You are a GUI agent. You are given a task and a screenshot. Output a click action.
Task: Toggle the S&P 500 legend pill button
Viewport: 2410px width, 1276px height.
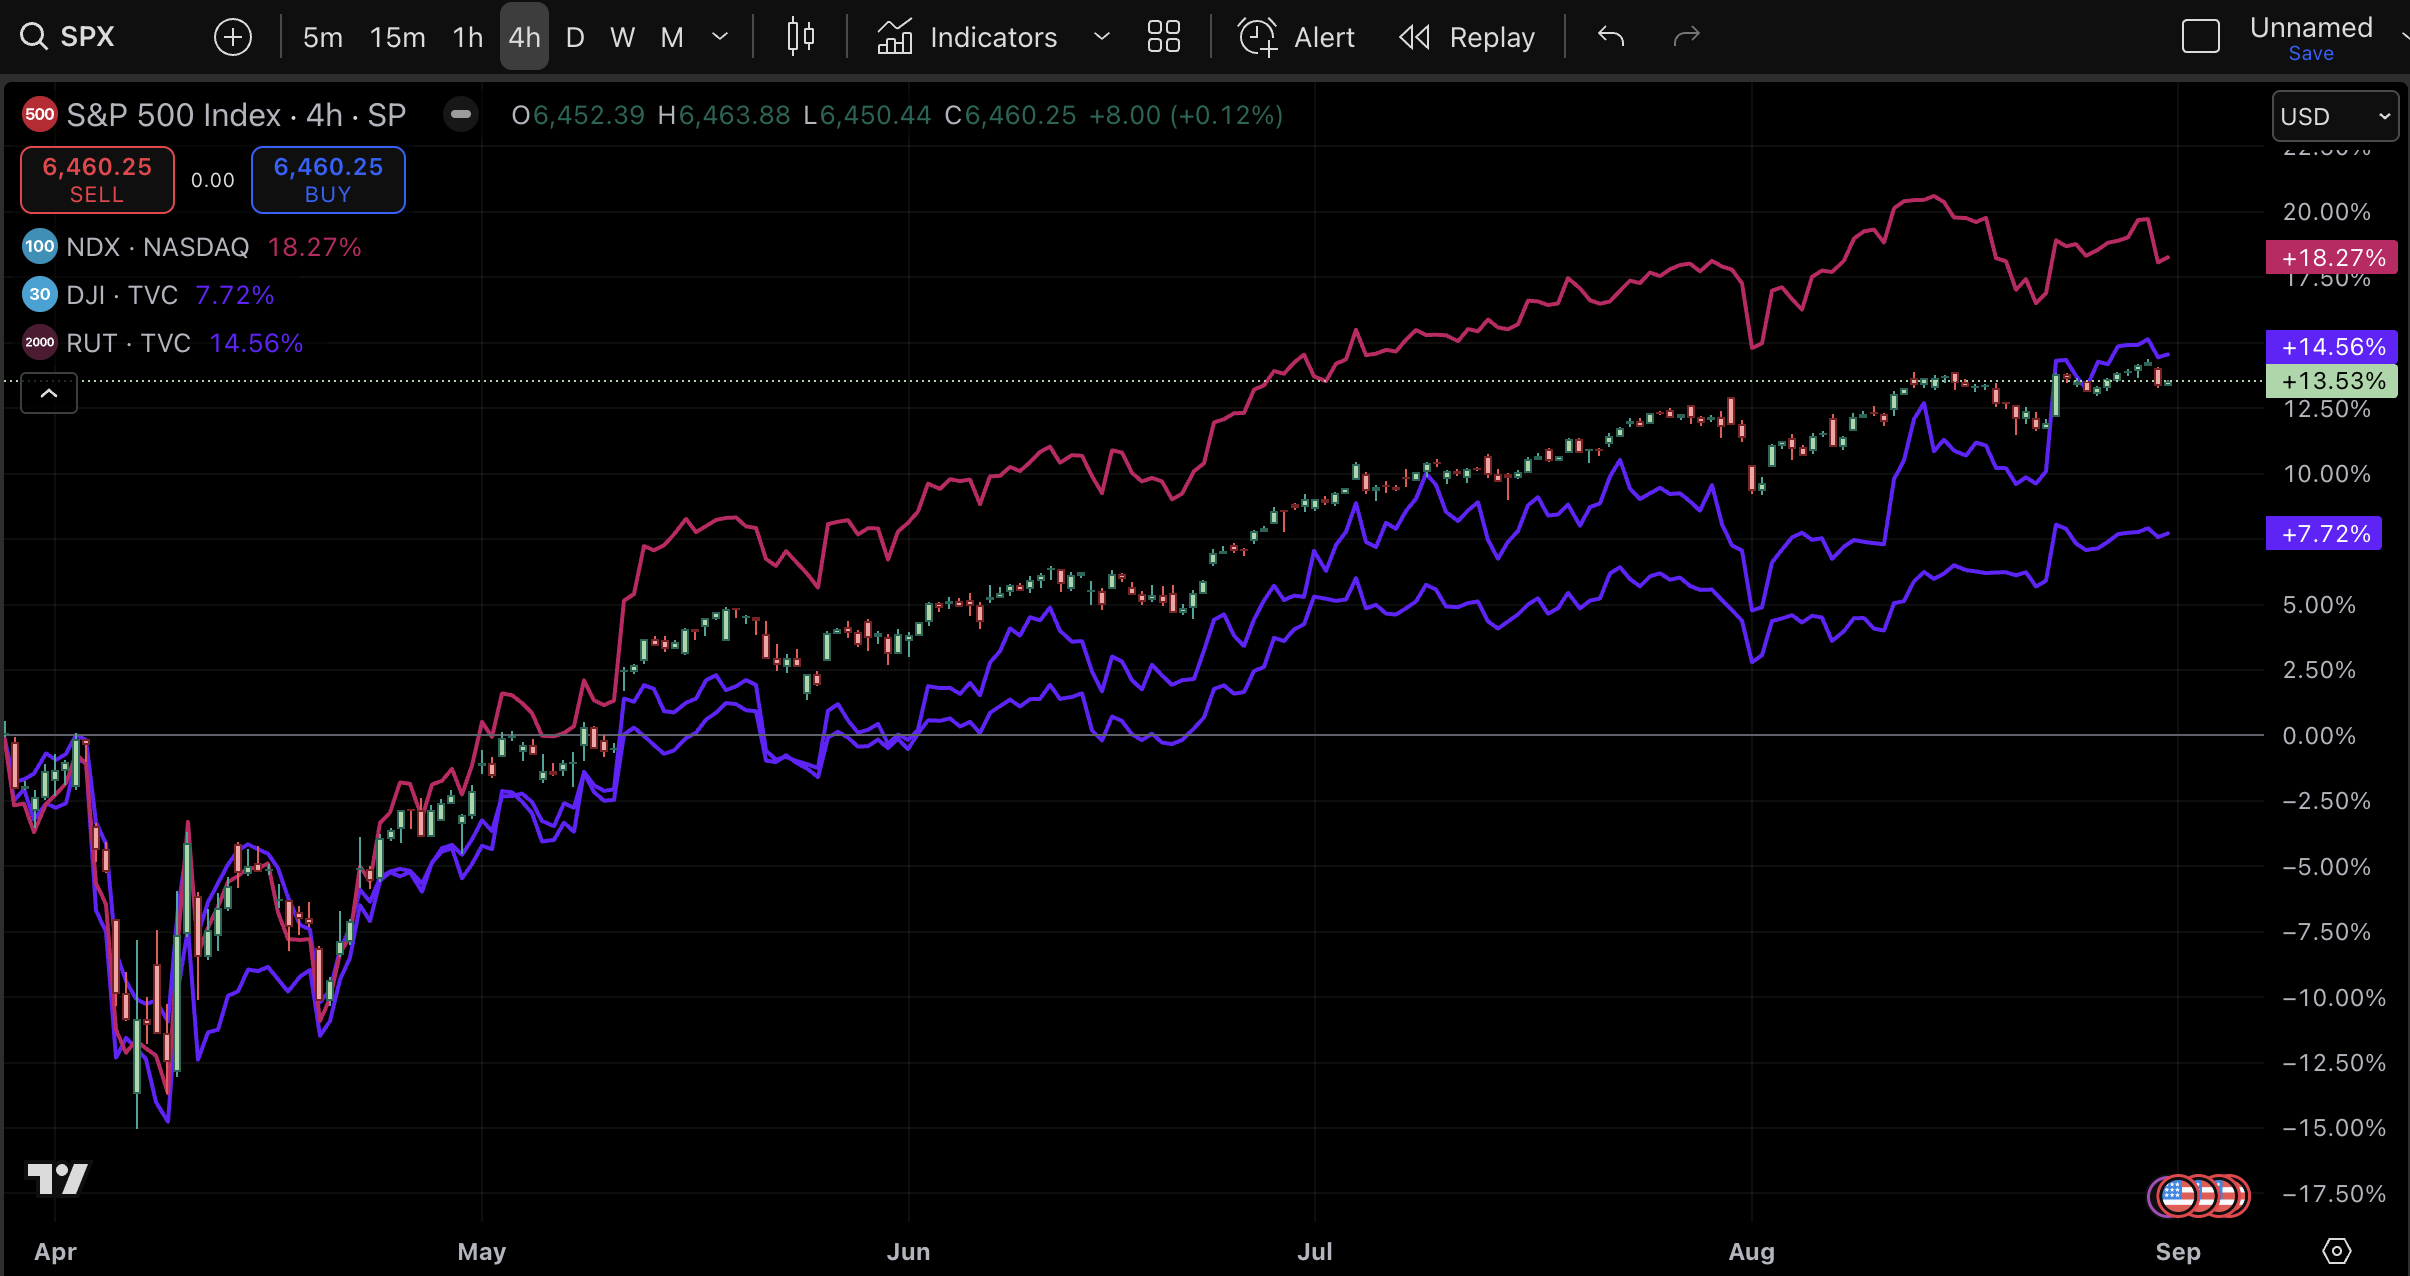click(x=461, y=114)
